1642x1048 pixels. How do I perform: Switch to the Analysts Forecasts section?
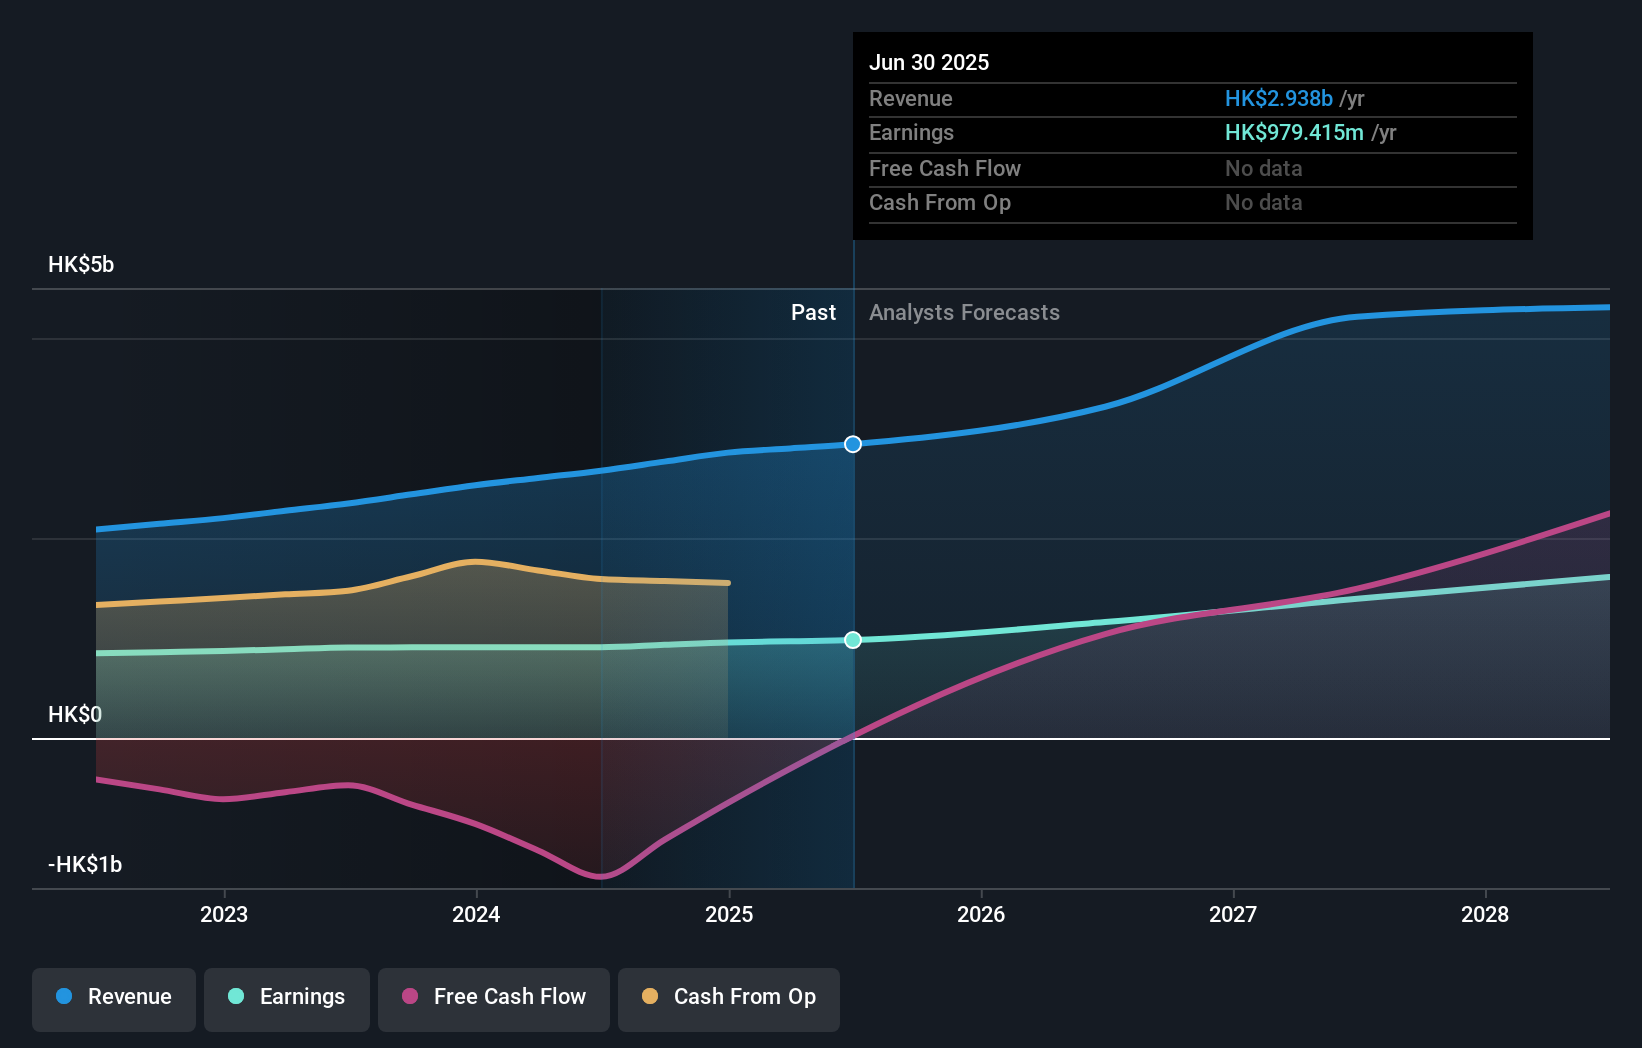coord(963,312)
